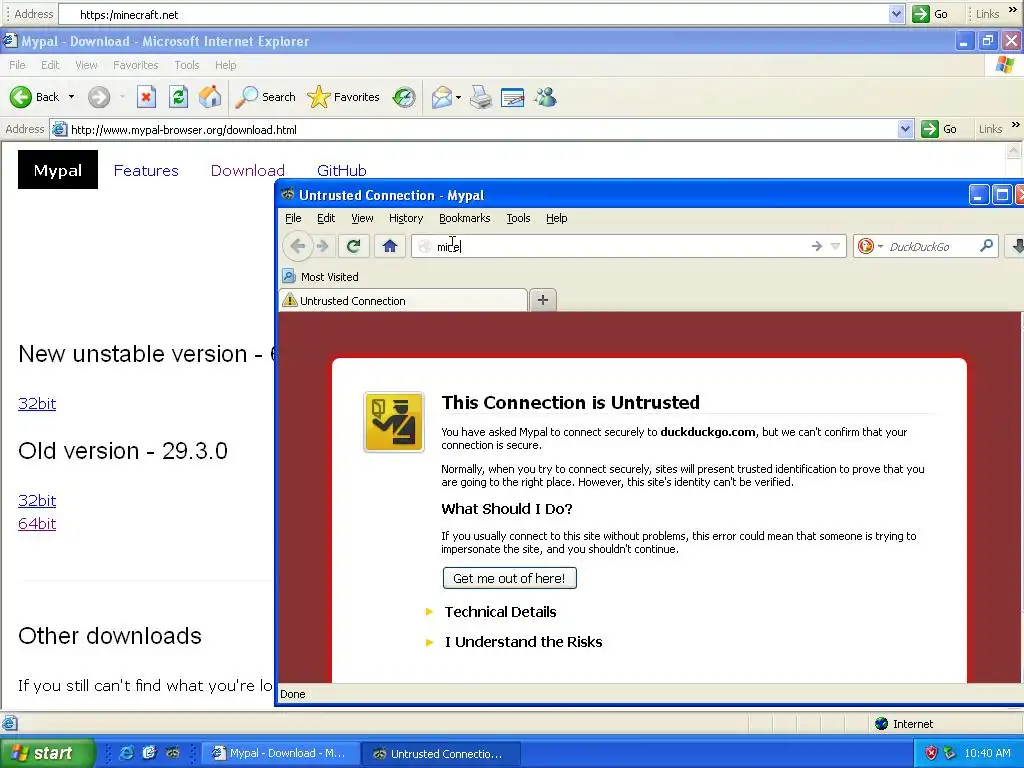Viewport: 1024px width, 768px height.
Task: Open the IE address bar dropdown for mypal-browser.org
Action: pyautogui.click(x=905, y=129)
